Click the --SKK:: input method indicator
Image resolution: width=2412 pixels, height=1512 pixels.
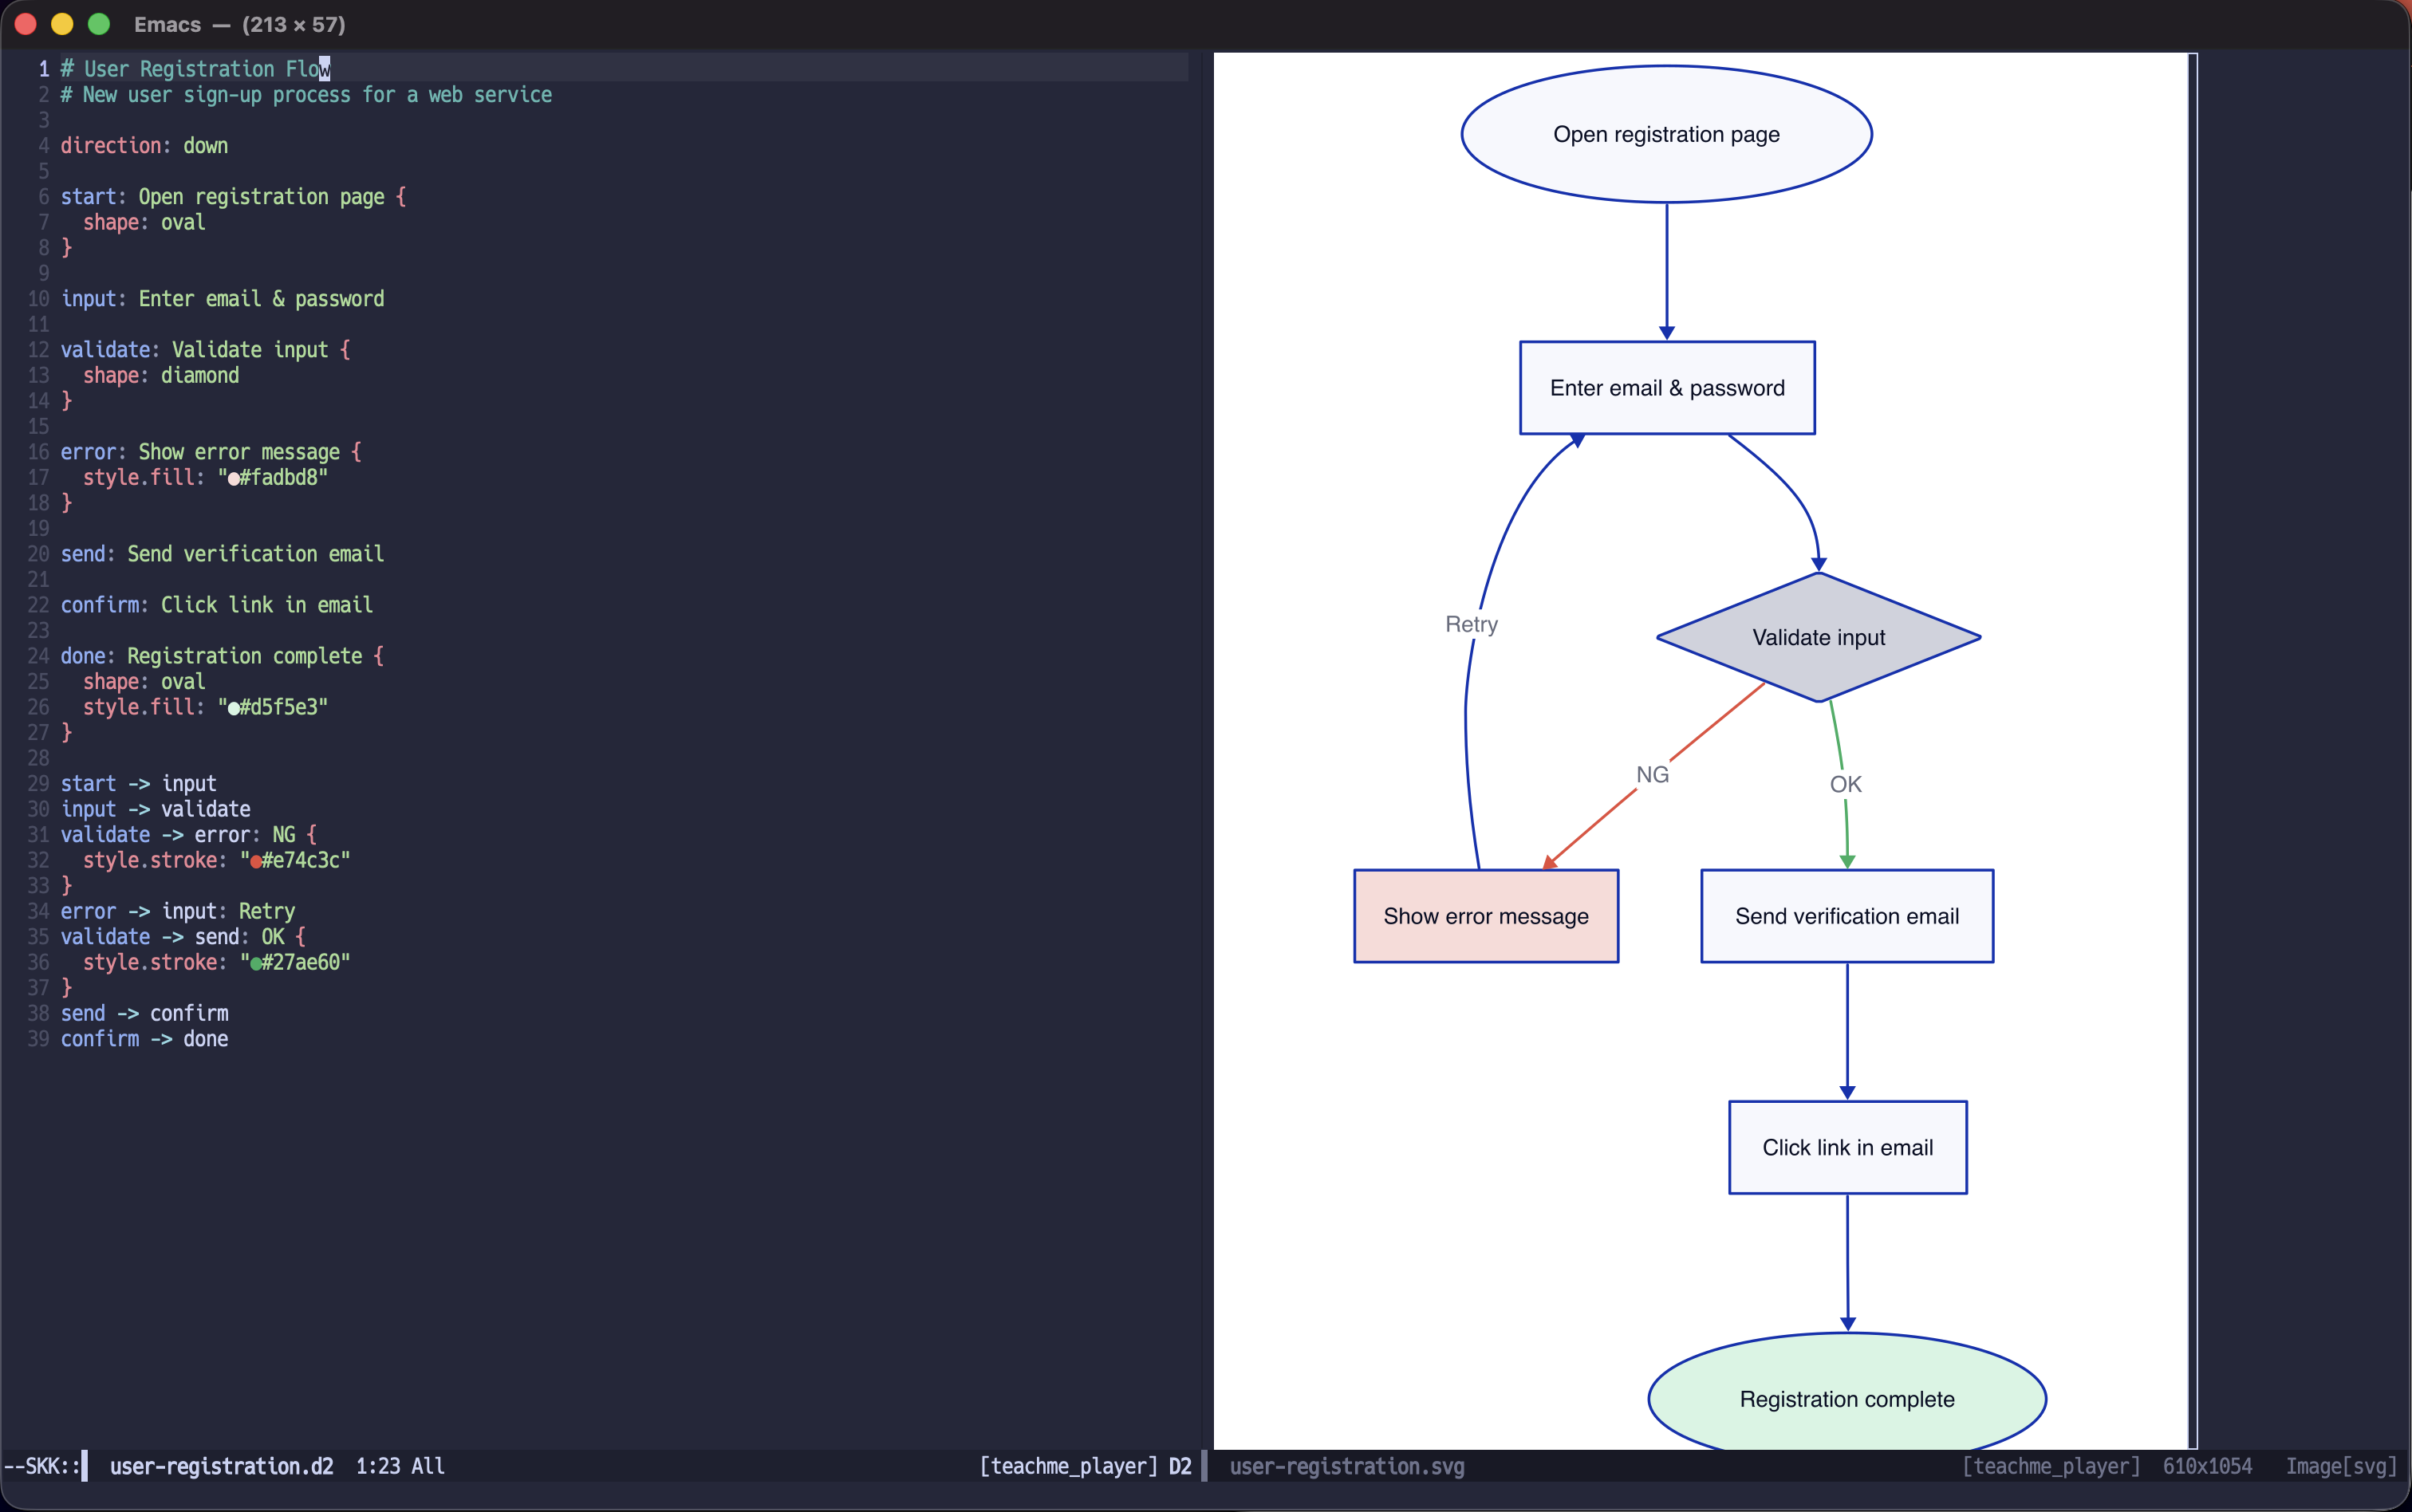(41, 1466)
